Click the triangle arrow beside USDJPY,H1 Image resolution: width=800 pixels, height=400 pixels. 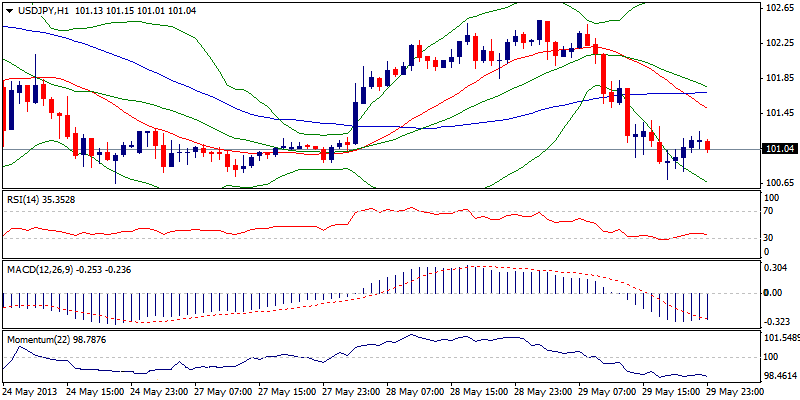click(8, 10)
